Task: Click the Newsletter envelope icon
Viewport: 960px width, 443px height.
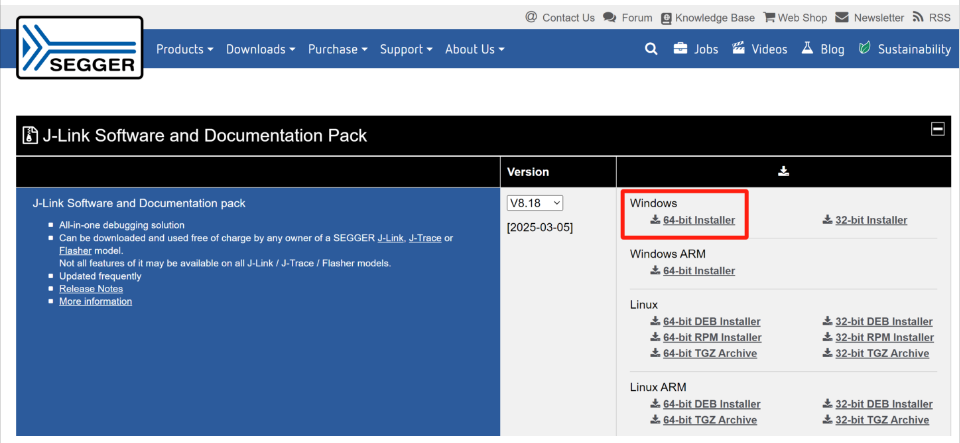Action: (x=842, y=17)
